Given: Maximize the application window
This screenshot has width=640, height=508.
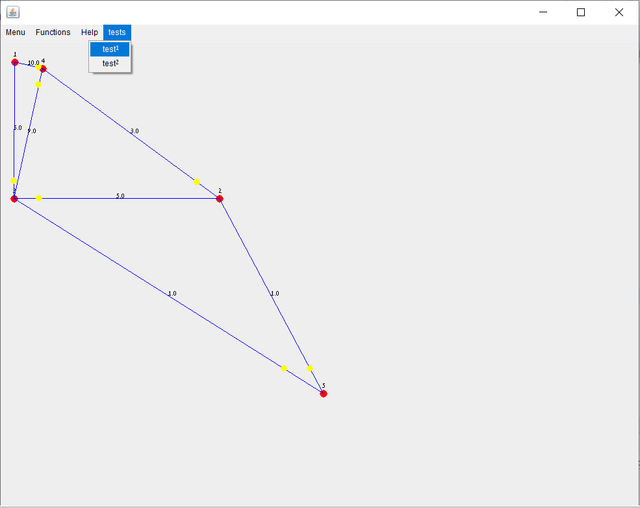Looking at the screenshot, I should 581,12.
